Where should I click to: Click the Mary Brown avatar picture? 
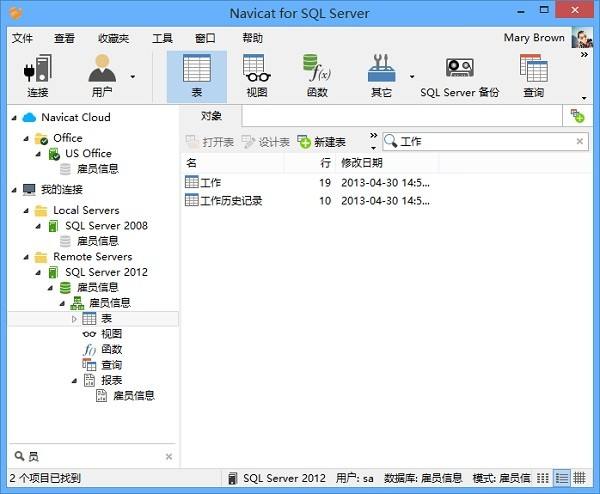point(582,38)
